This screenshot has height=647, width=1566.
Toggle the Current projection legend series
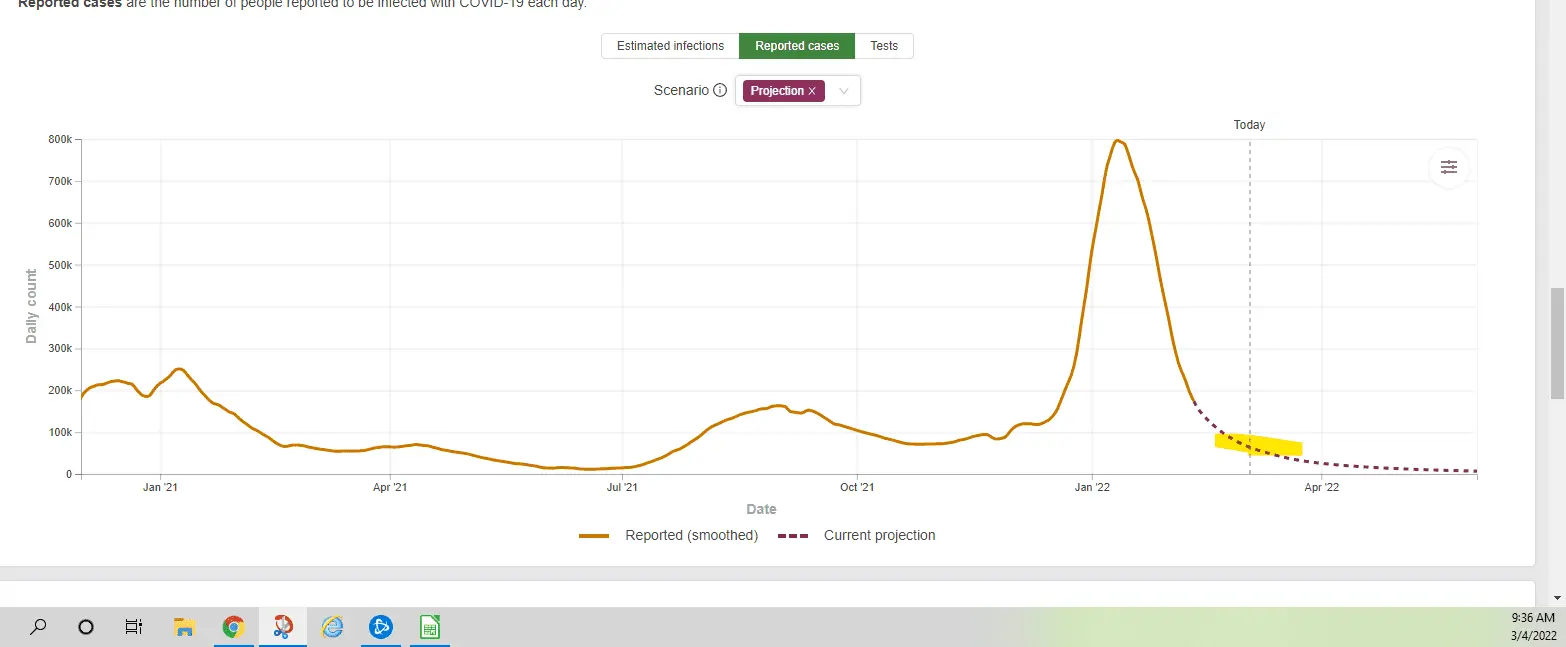(x=856, y=536)
